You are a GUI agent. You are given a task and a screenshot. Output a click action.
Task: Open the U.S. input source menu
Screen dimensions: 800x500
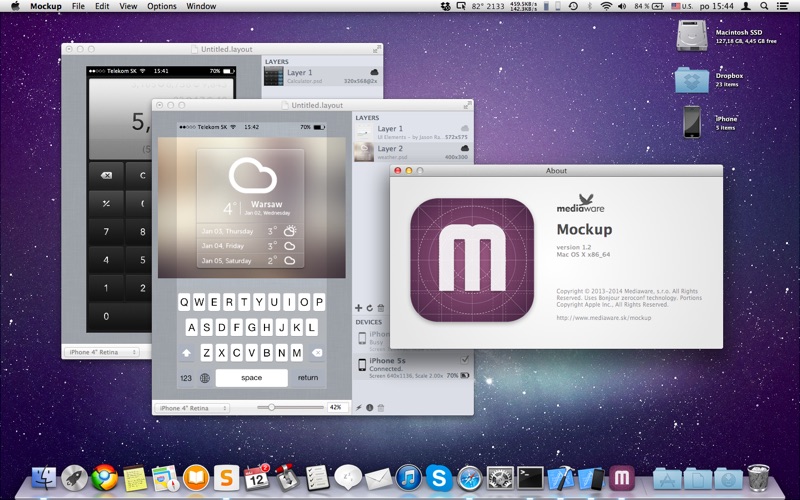click(682, 6)
